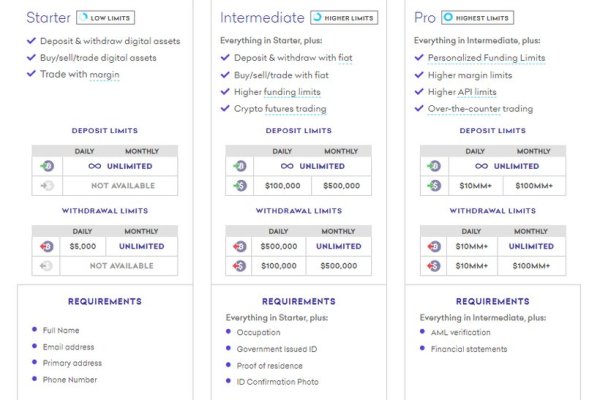Click the Highest Limits badge beside Pro
Viewport: 600px width, 400px height.
coord(476,18)
